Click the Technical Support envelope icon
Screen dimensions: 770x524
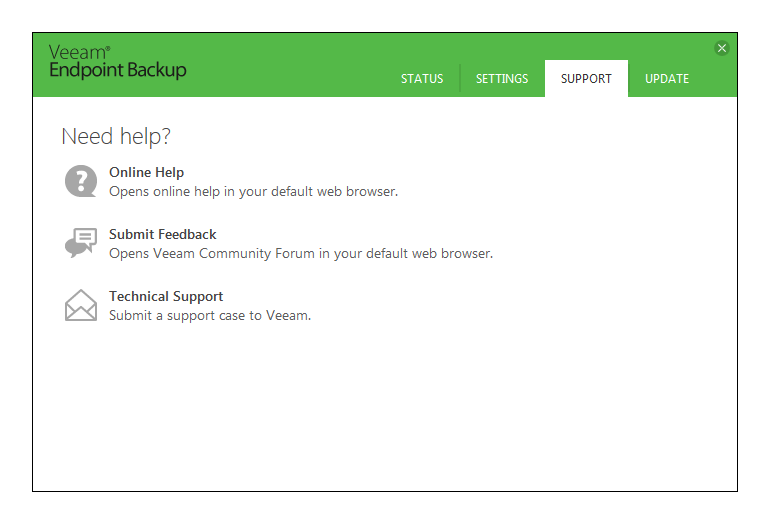pos(81,305)
